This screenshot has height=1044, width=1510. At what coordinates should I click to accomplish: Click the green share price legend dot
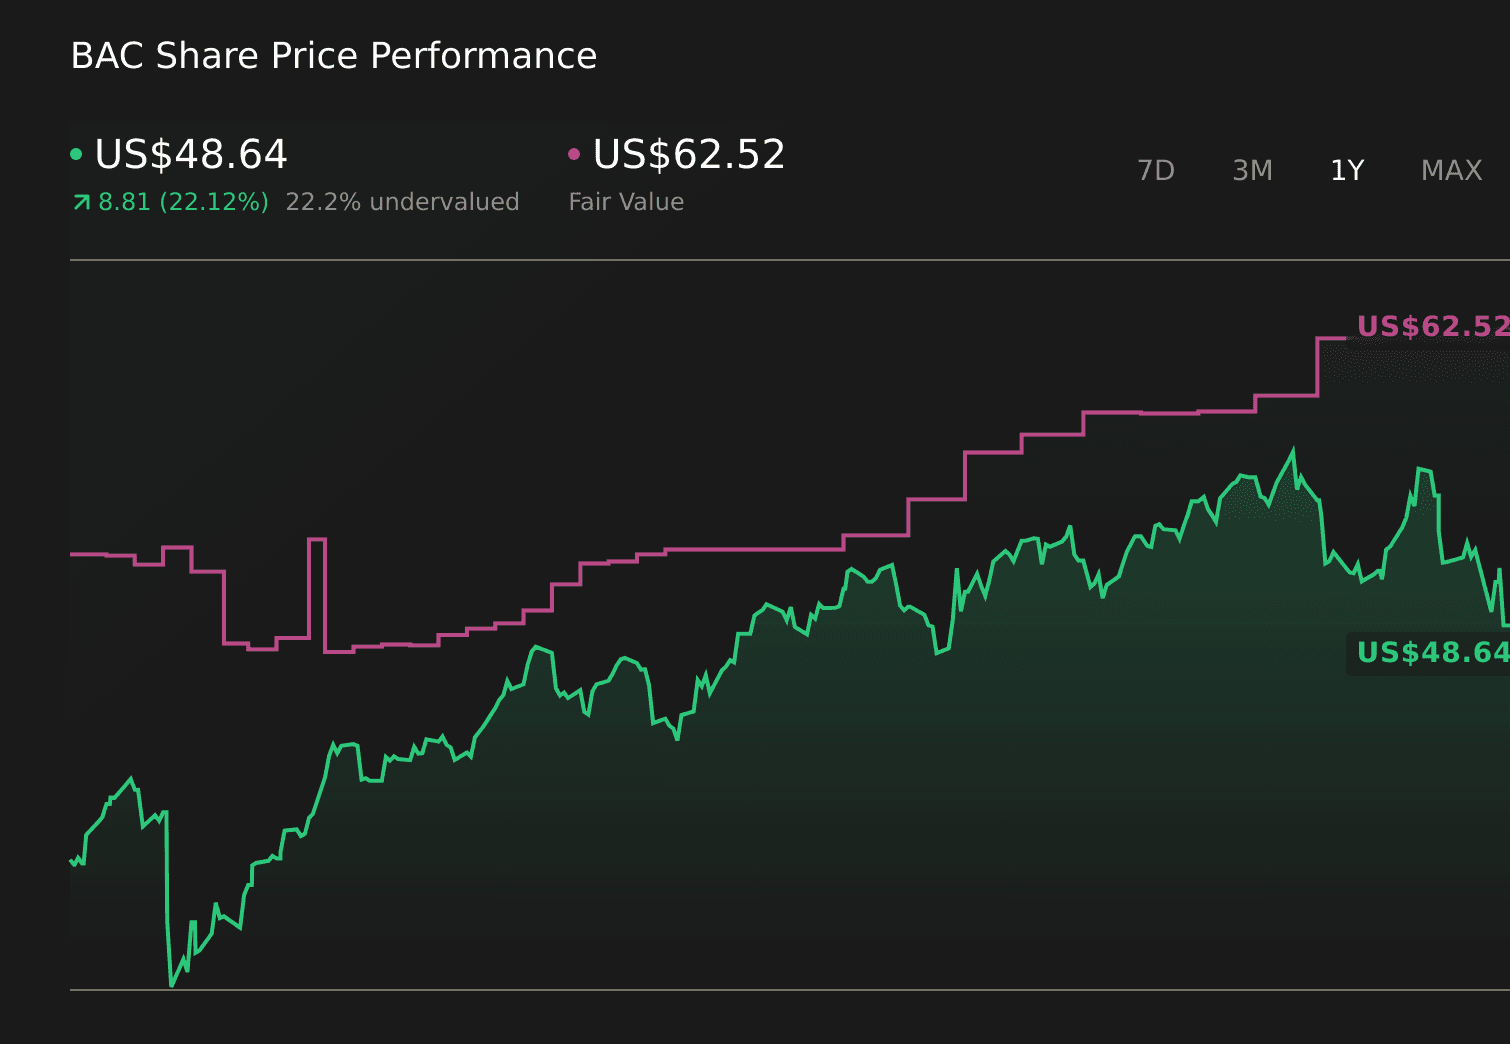pos(77,154)
